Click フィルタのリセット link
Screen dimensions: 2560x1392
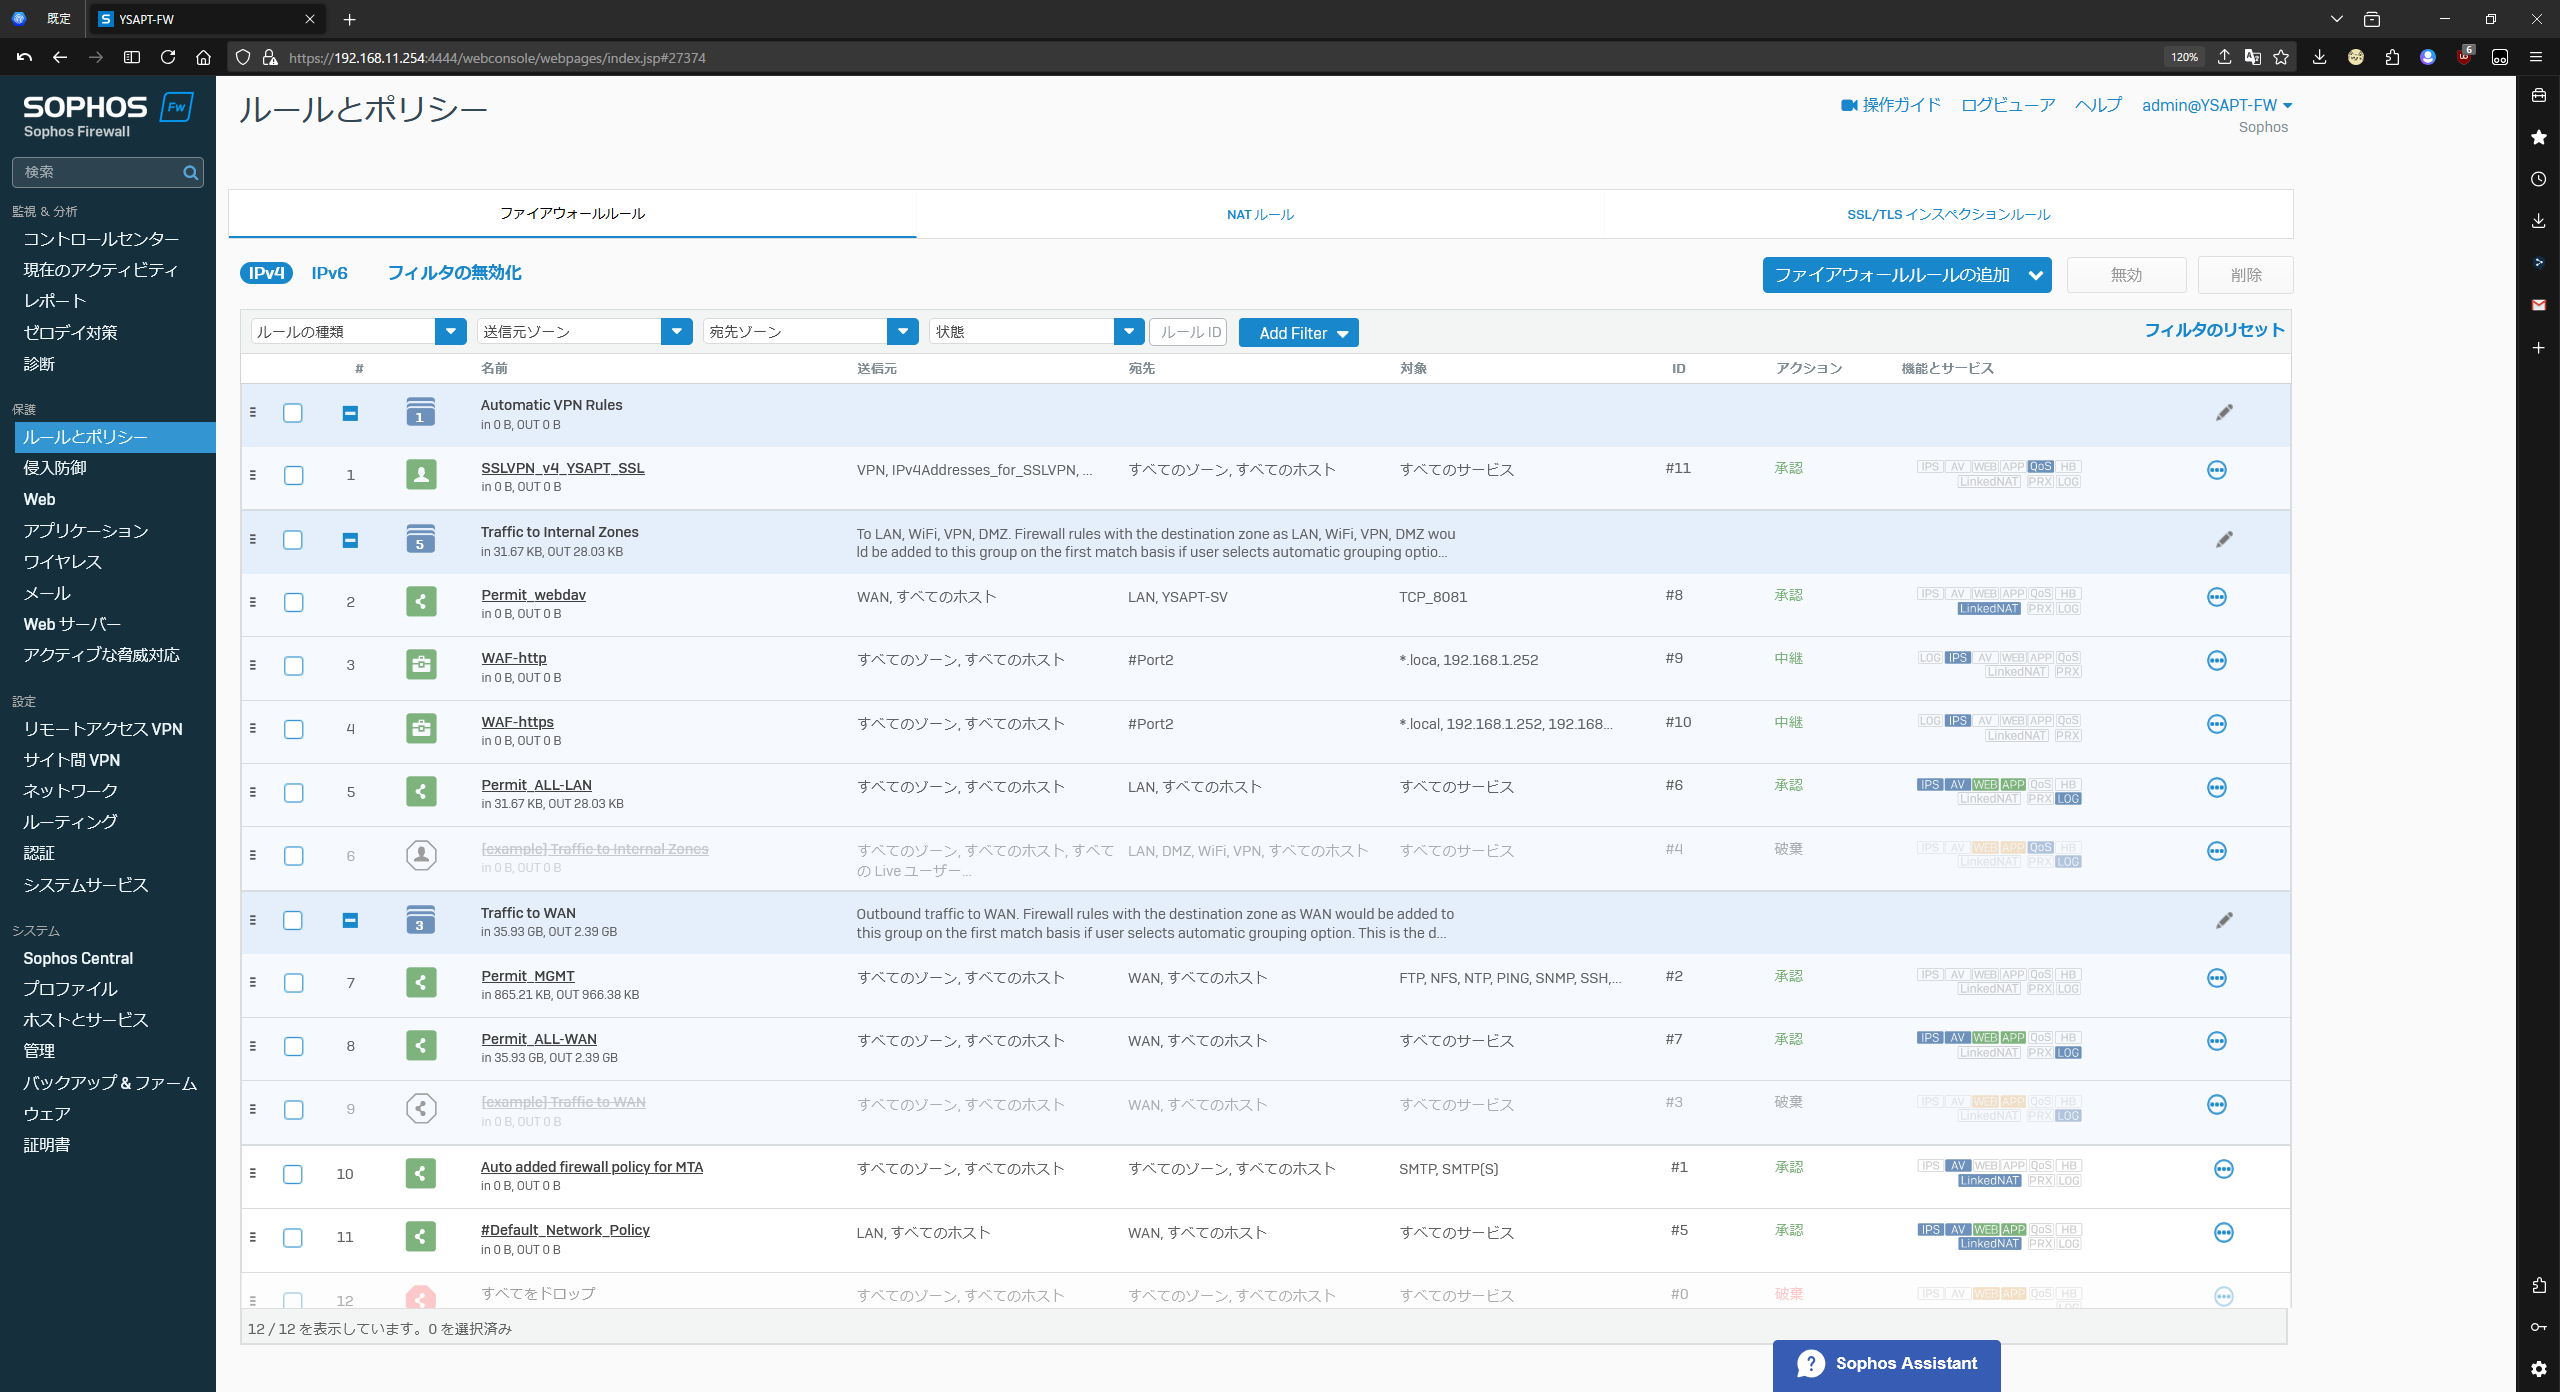(x=2214, y=331)
